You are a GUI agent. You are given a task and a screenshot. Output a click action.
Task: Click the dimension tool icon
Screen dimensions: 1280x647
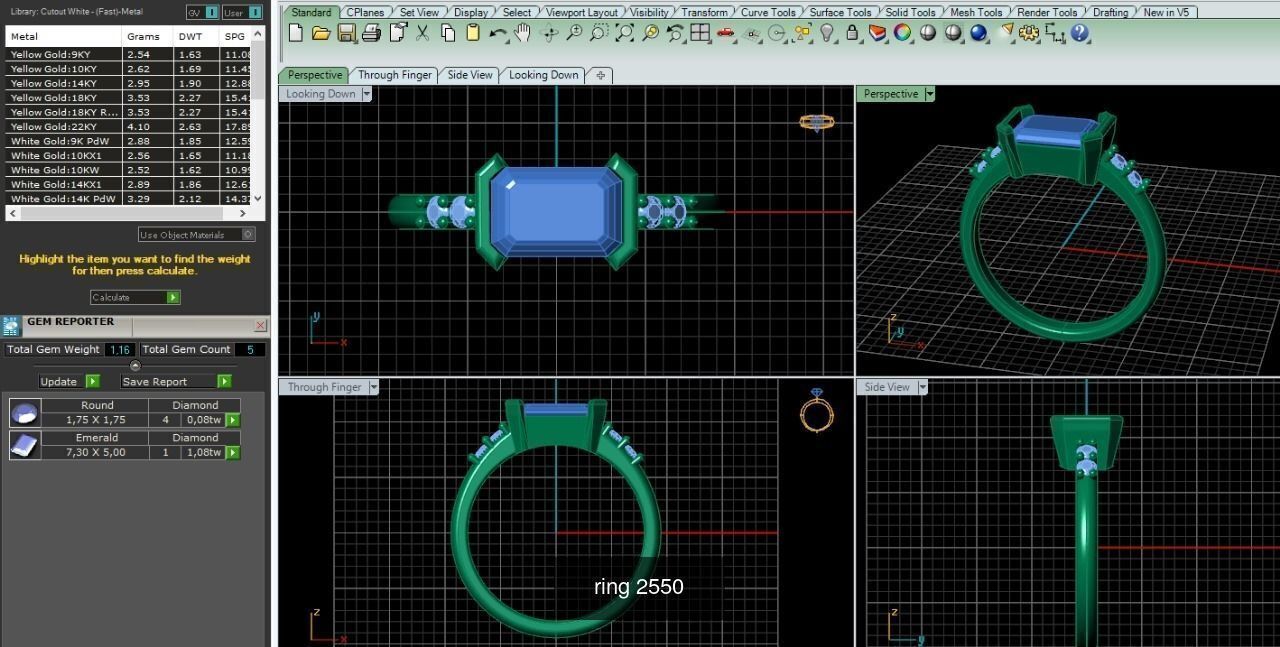tap(1055, 32)
